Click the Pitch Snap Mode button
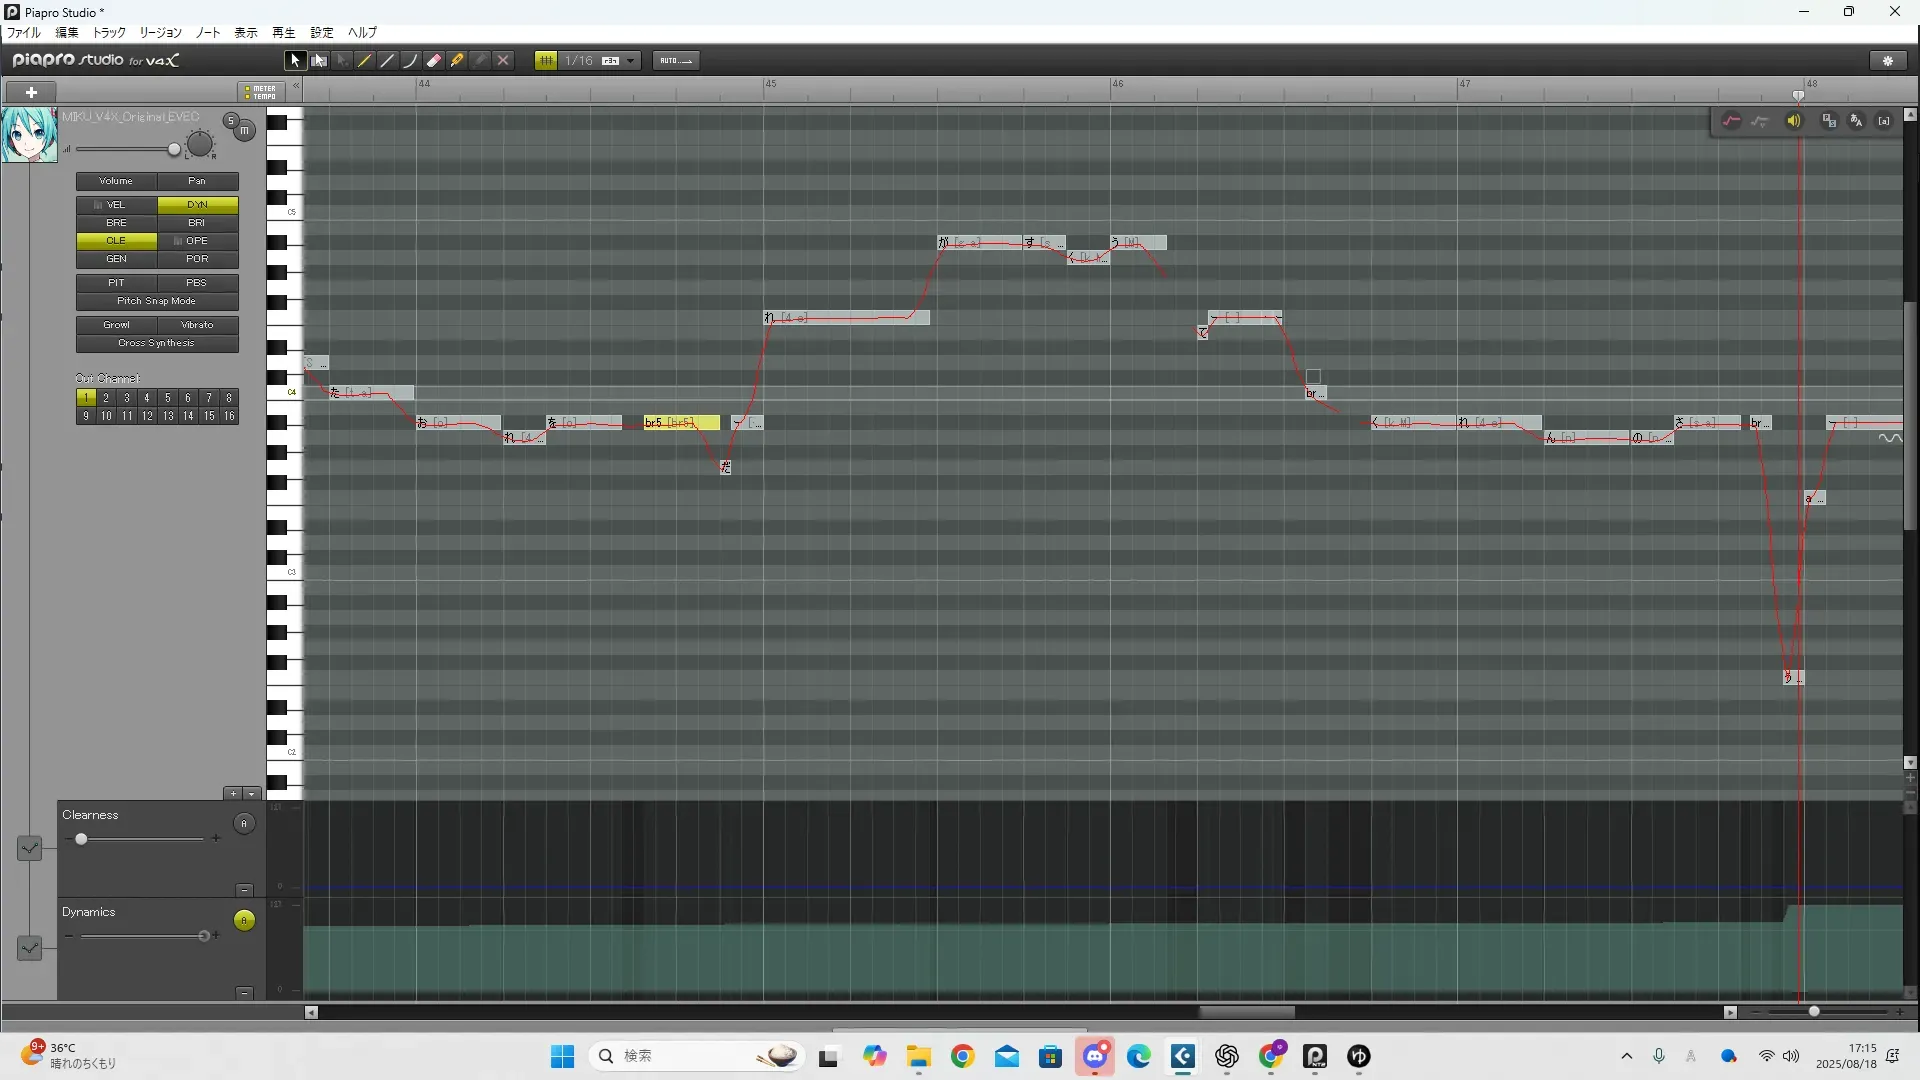Viewport: 1920px width, 1080px height. [157, 301]
